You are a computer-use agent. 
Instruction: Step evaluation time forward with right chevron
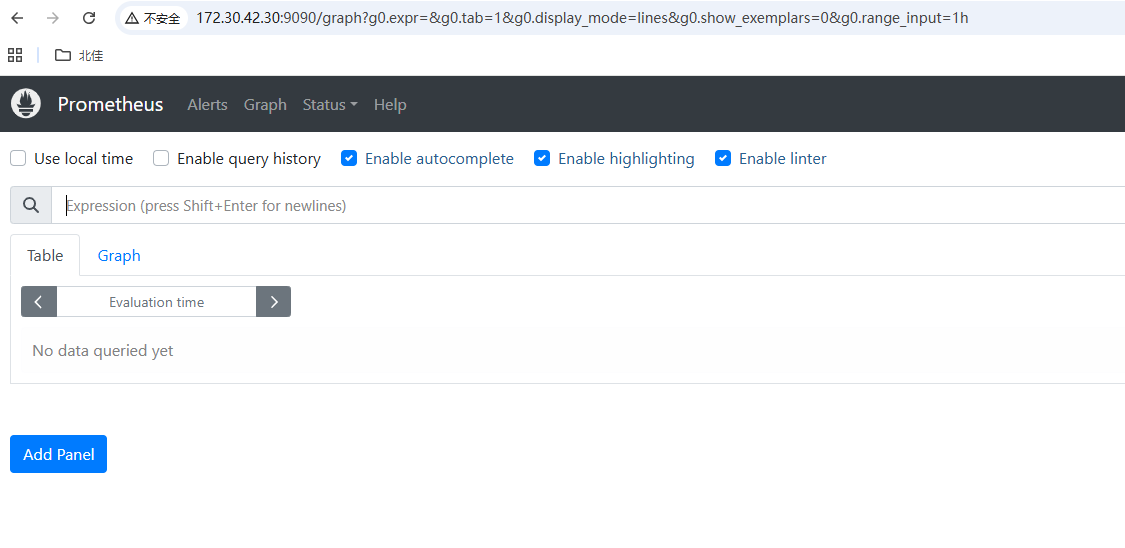pos(274,302)
